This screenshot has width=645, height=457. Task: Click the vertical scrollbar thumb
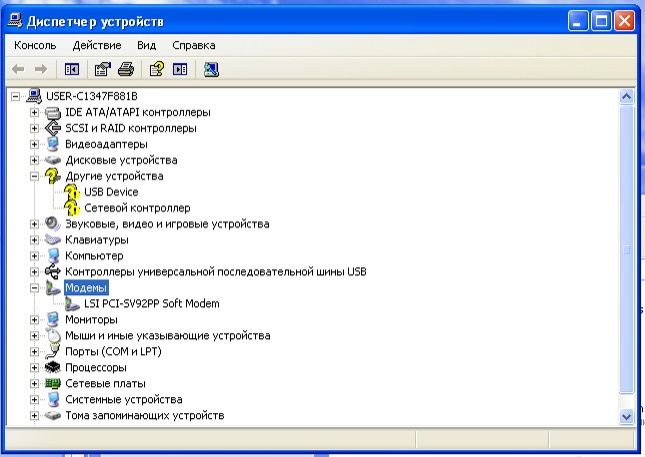626,249
